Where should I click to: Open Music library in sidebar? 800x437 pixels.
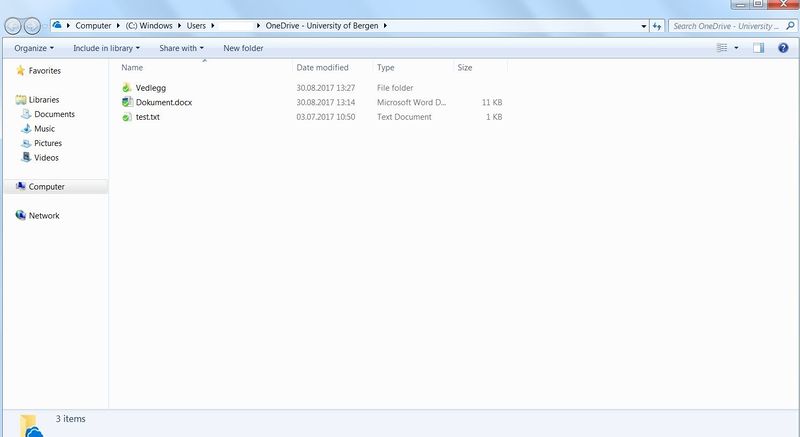(x=44, y=129)
